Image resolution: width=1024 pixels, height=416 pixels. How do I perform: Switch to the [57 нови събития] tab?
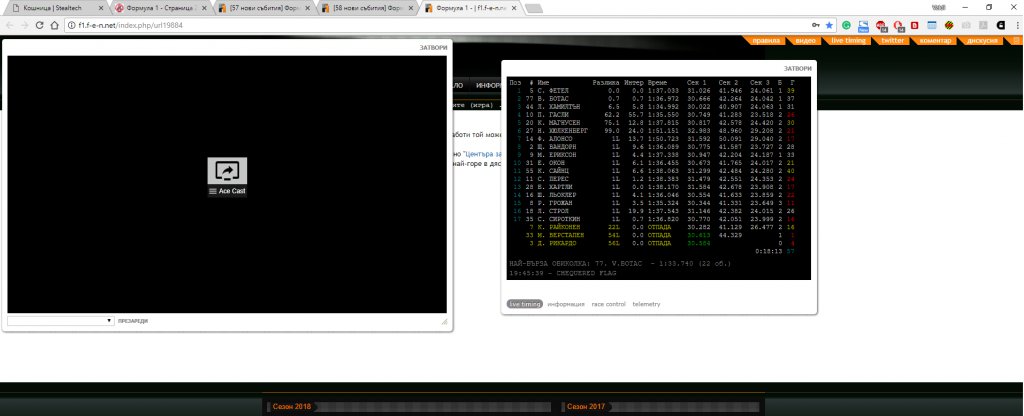pos(265,8)
